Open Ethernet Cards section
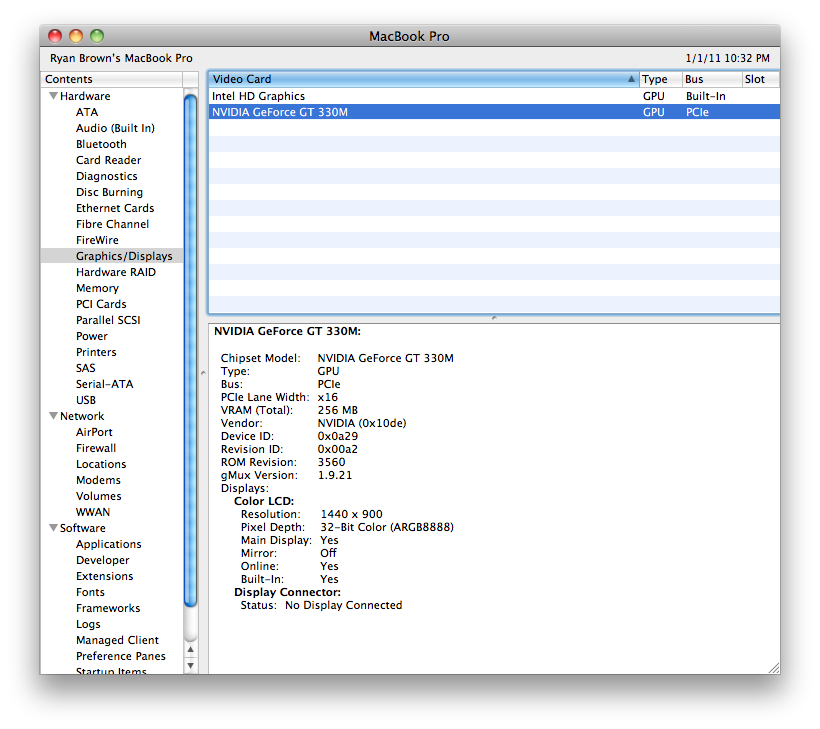This screenshot has width=820, height=729. coord(115,208)
